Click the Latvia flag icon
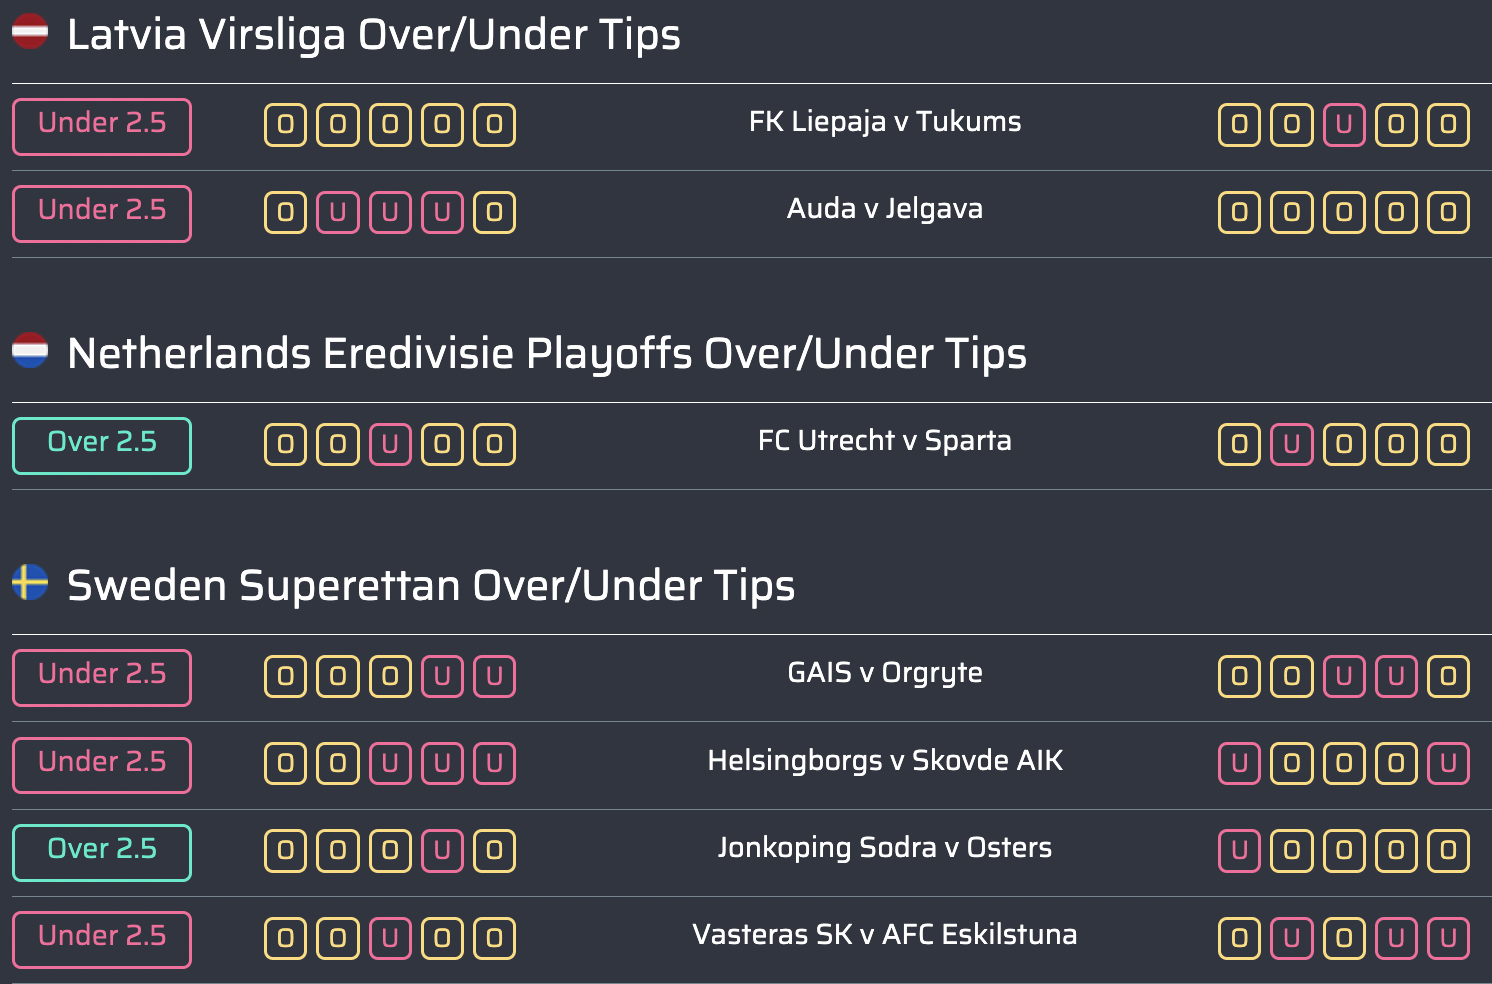1492x984 pixels. click(x=30, y=31)
